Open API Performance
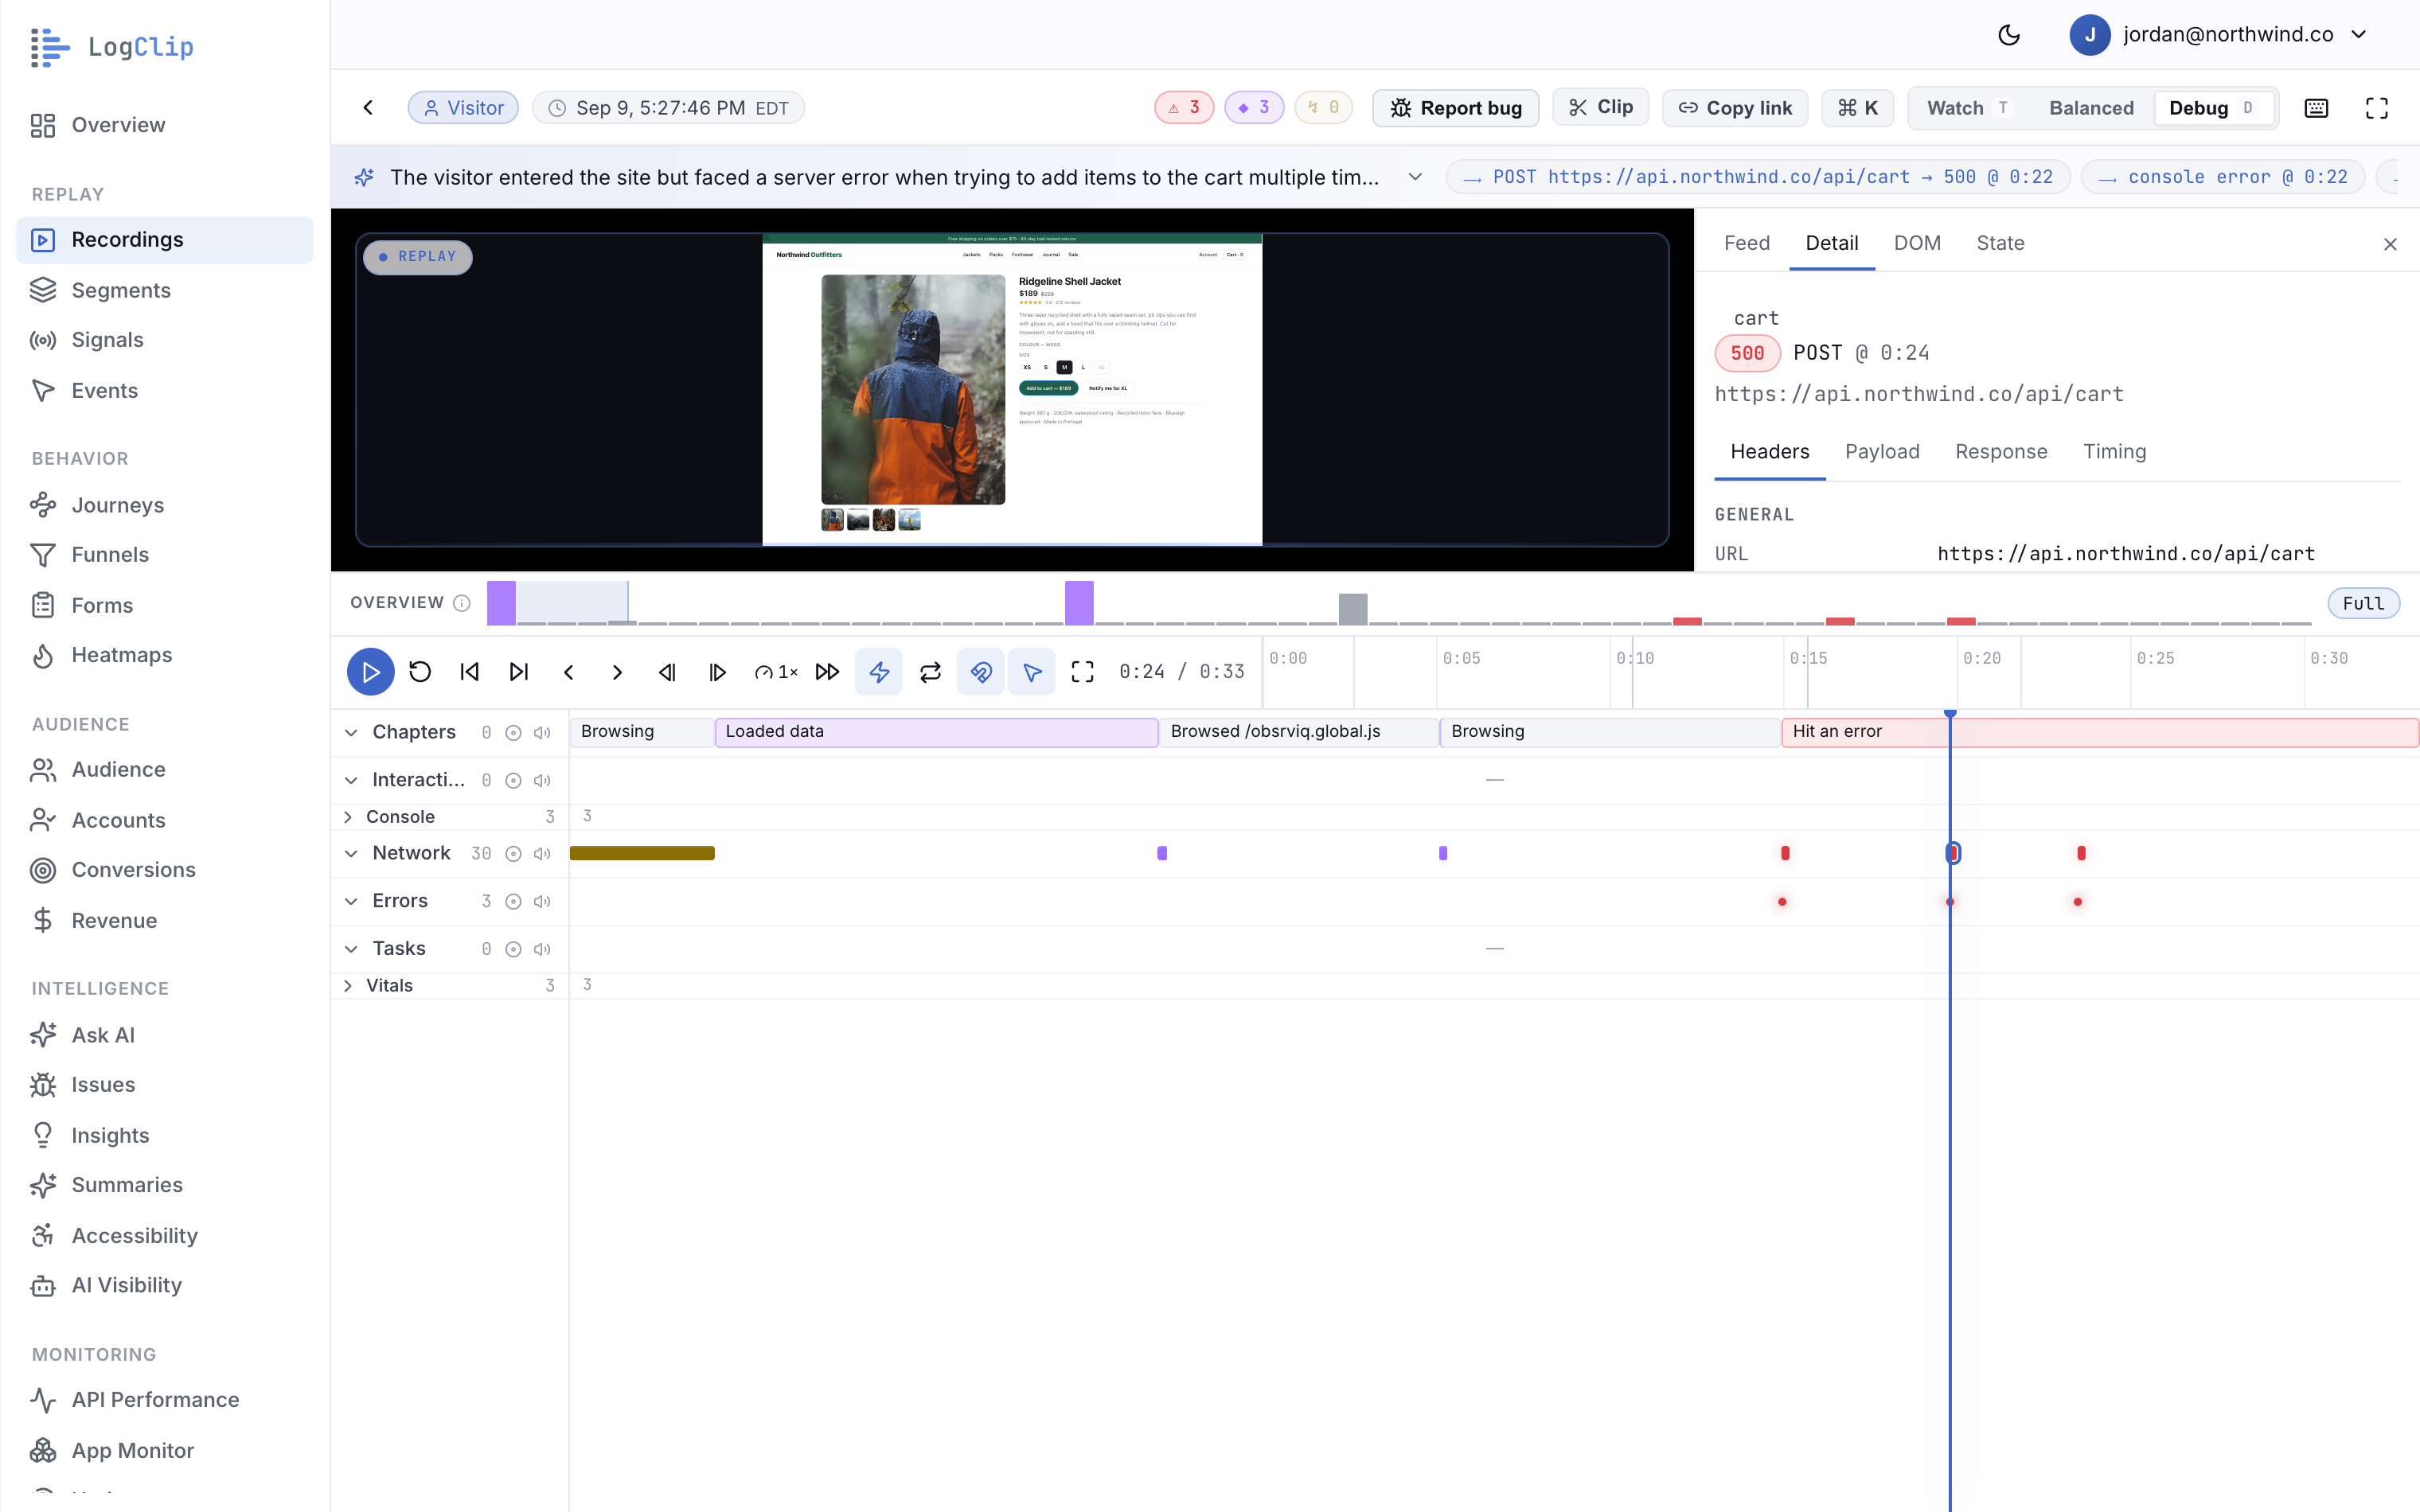The width and height of the screenshot is (2420, 1512). [x=165, y=1400]
